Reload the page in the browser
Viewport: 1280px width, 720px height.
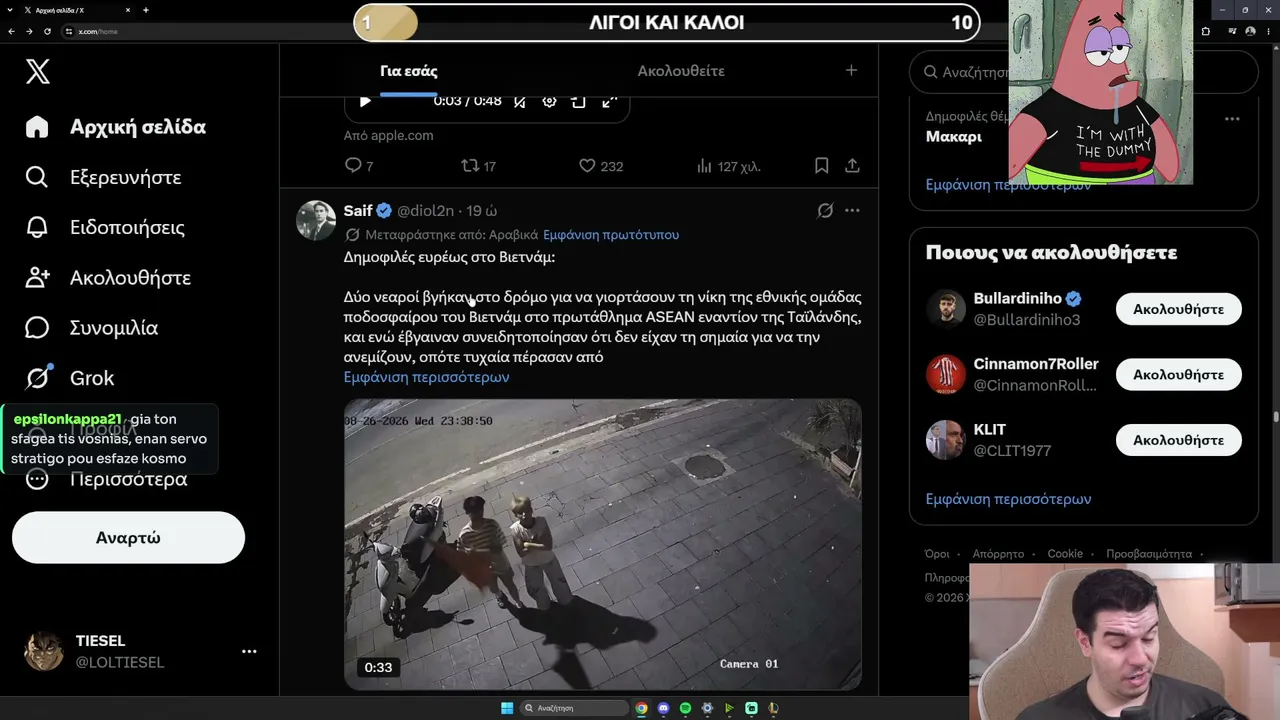47,31
